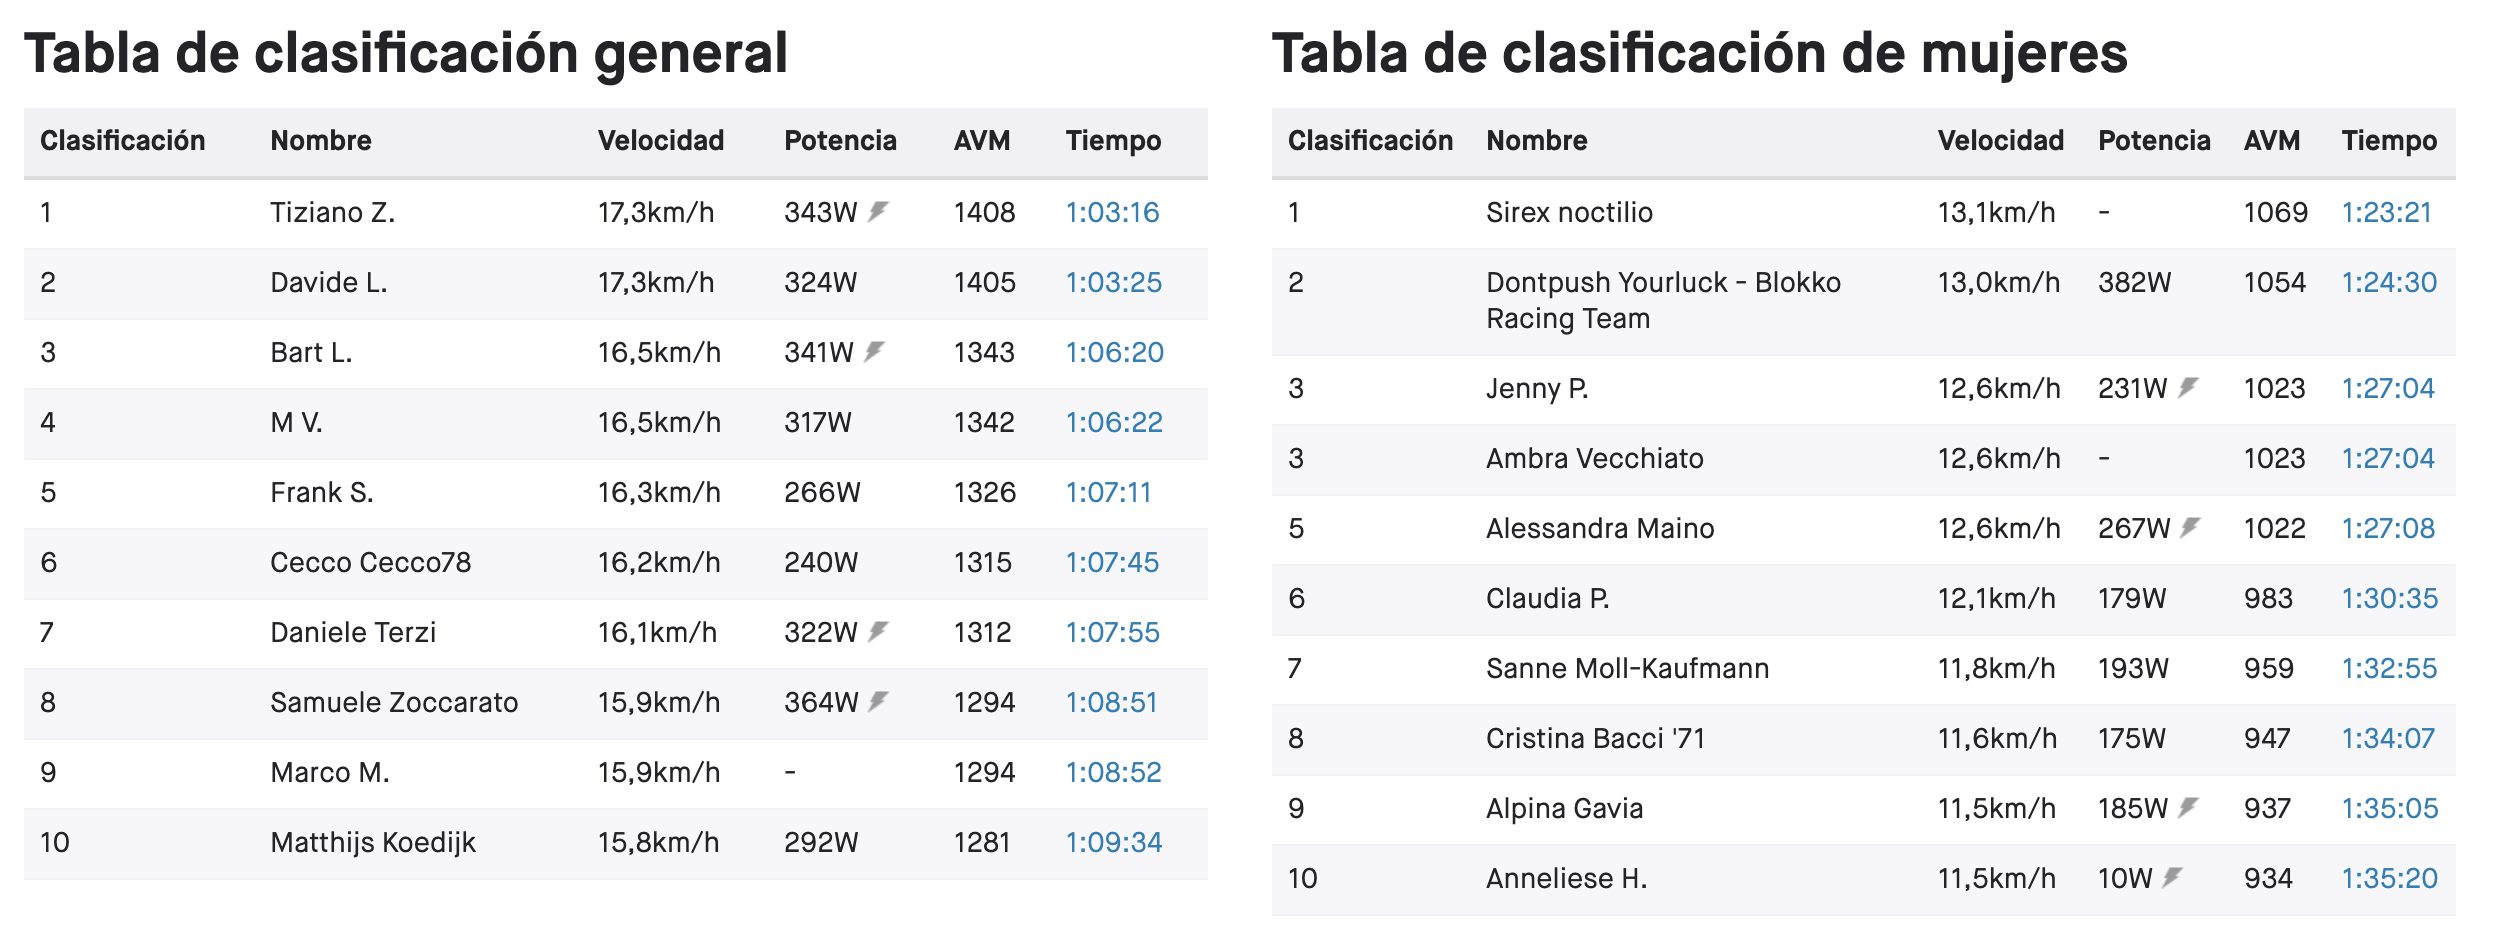This screenshot has width=2494, height=926.
Task: Click power meter icon by Daniele Terzi's 322W
Action: click(878, 631)
